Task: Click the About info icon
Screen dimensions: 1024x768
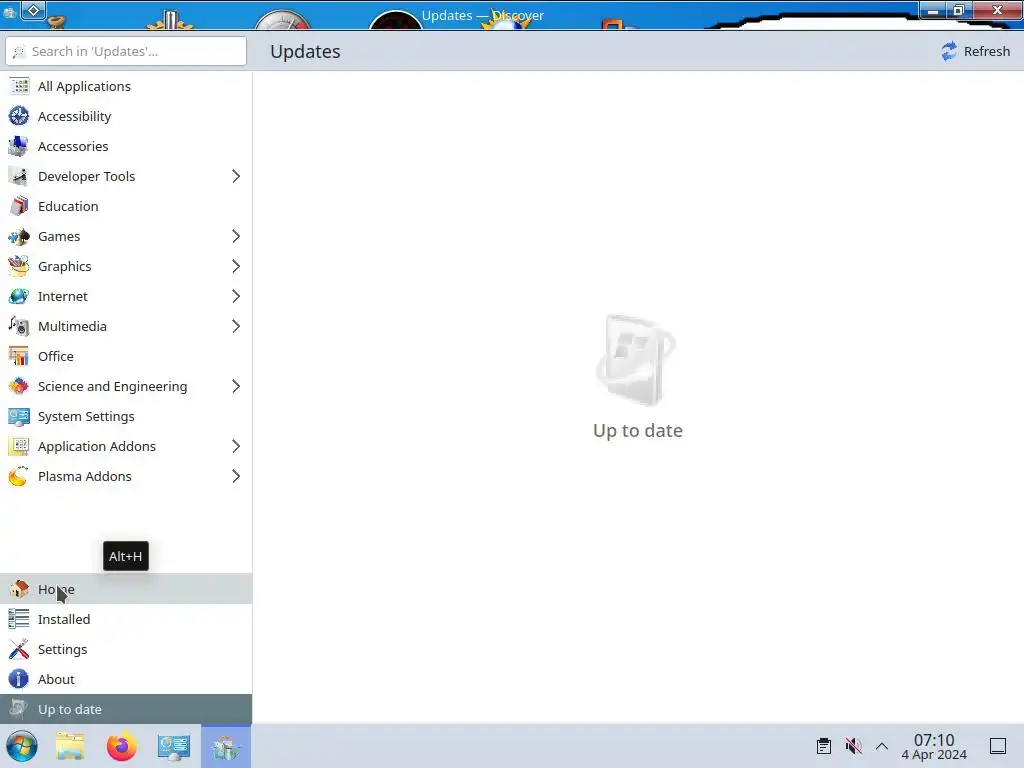Action: click(x=19, y=679)
